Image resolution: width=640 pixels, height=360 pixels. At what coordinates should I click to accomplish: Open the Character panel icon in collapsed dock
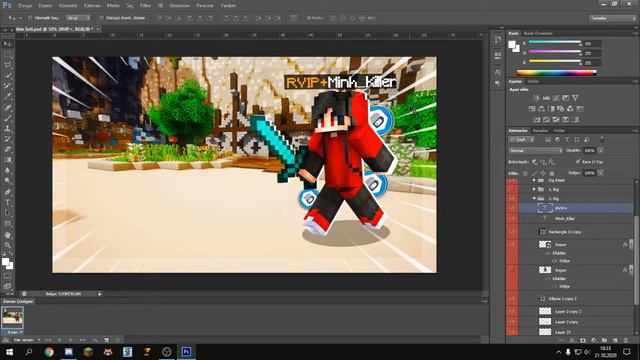pos(498,72)
